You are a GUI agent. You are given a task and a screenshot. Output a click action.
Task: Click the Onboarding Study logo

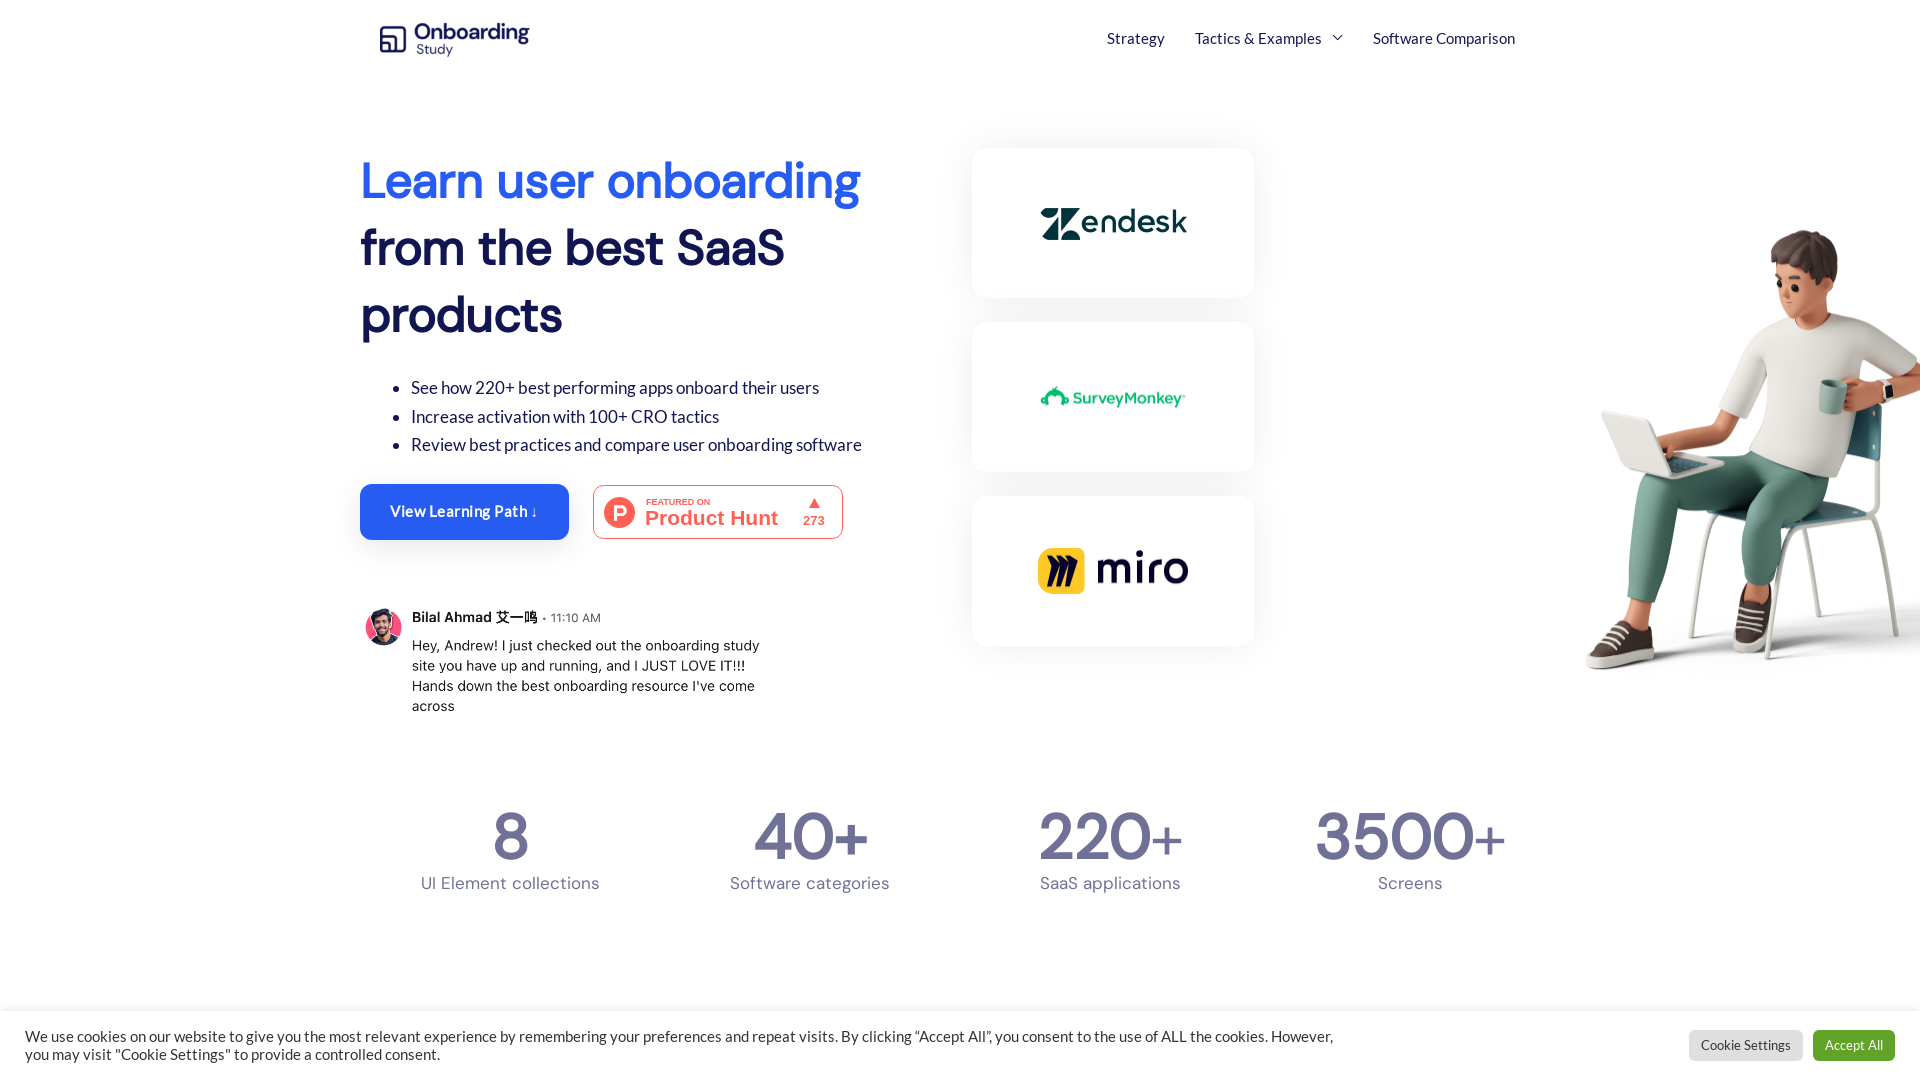454,39
